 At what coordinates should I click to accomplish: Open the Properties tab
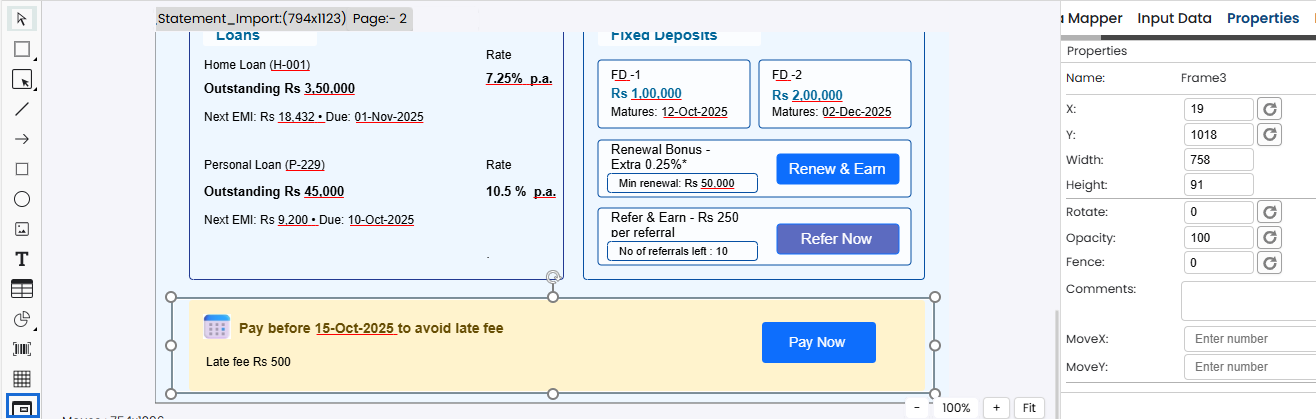click(x=1262, y=18)
